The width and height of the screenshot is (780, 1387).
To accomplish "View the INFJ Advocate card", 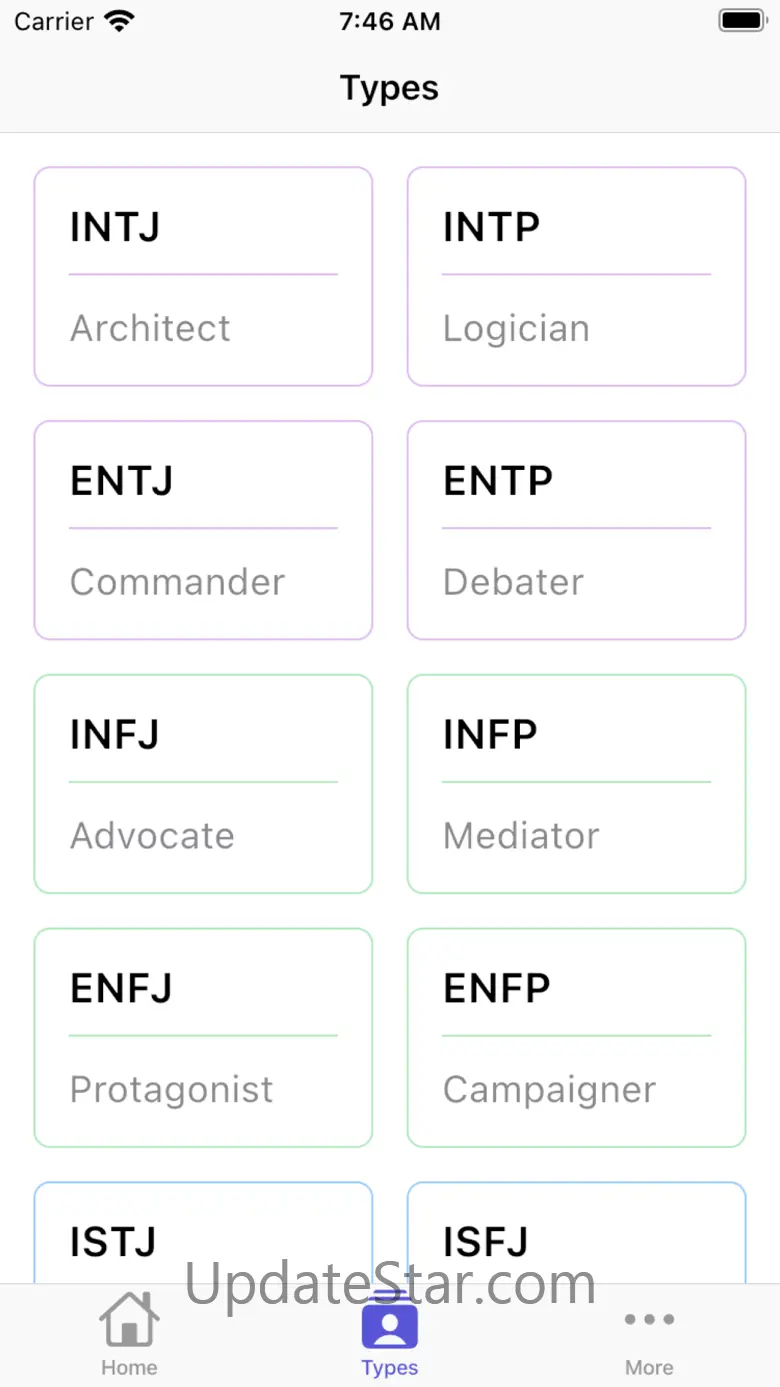I will [x=203, y=784].
